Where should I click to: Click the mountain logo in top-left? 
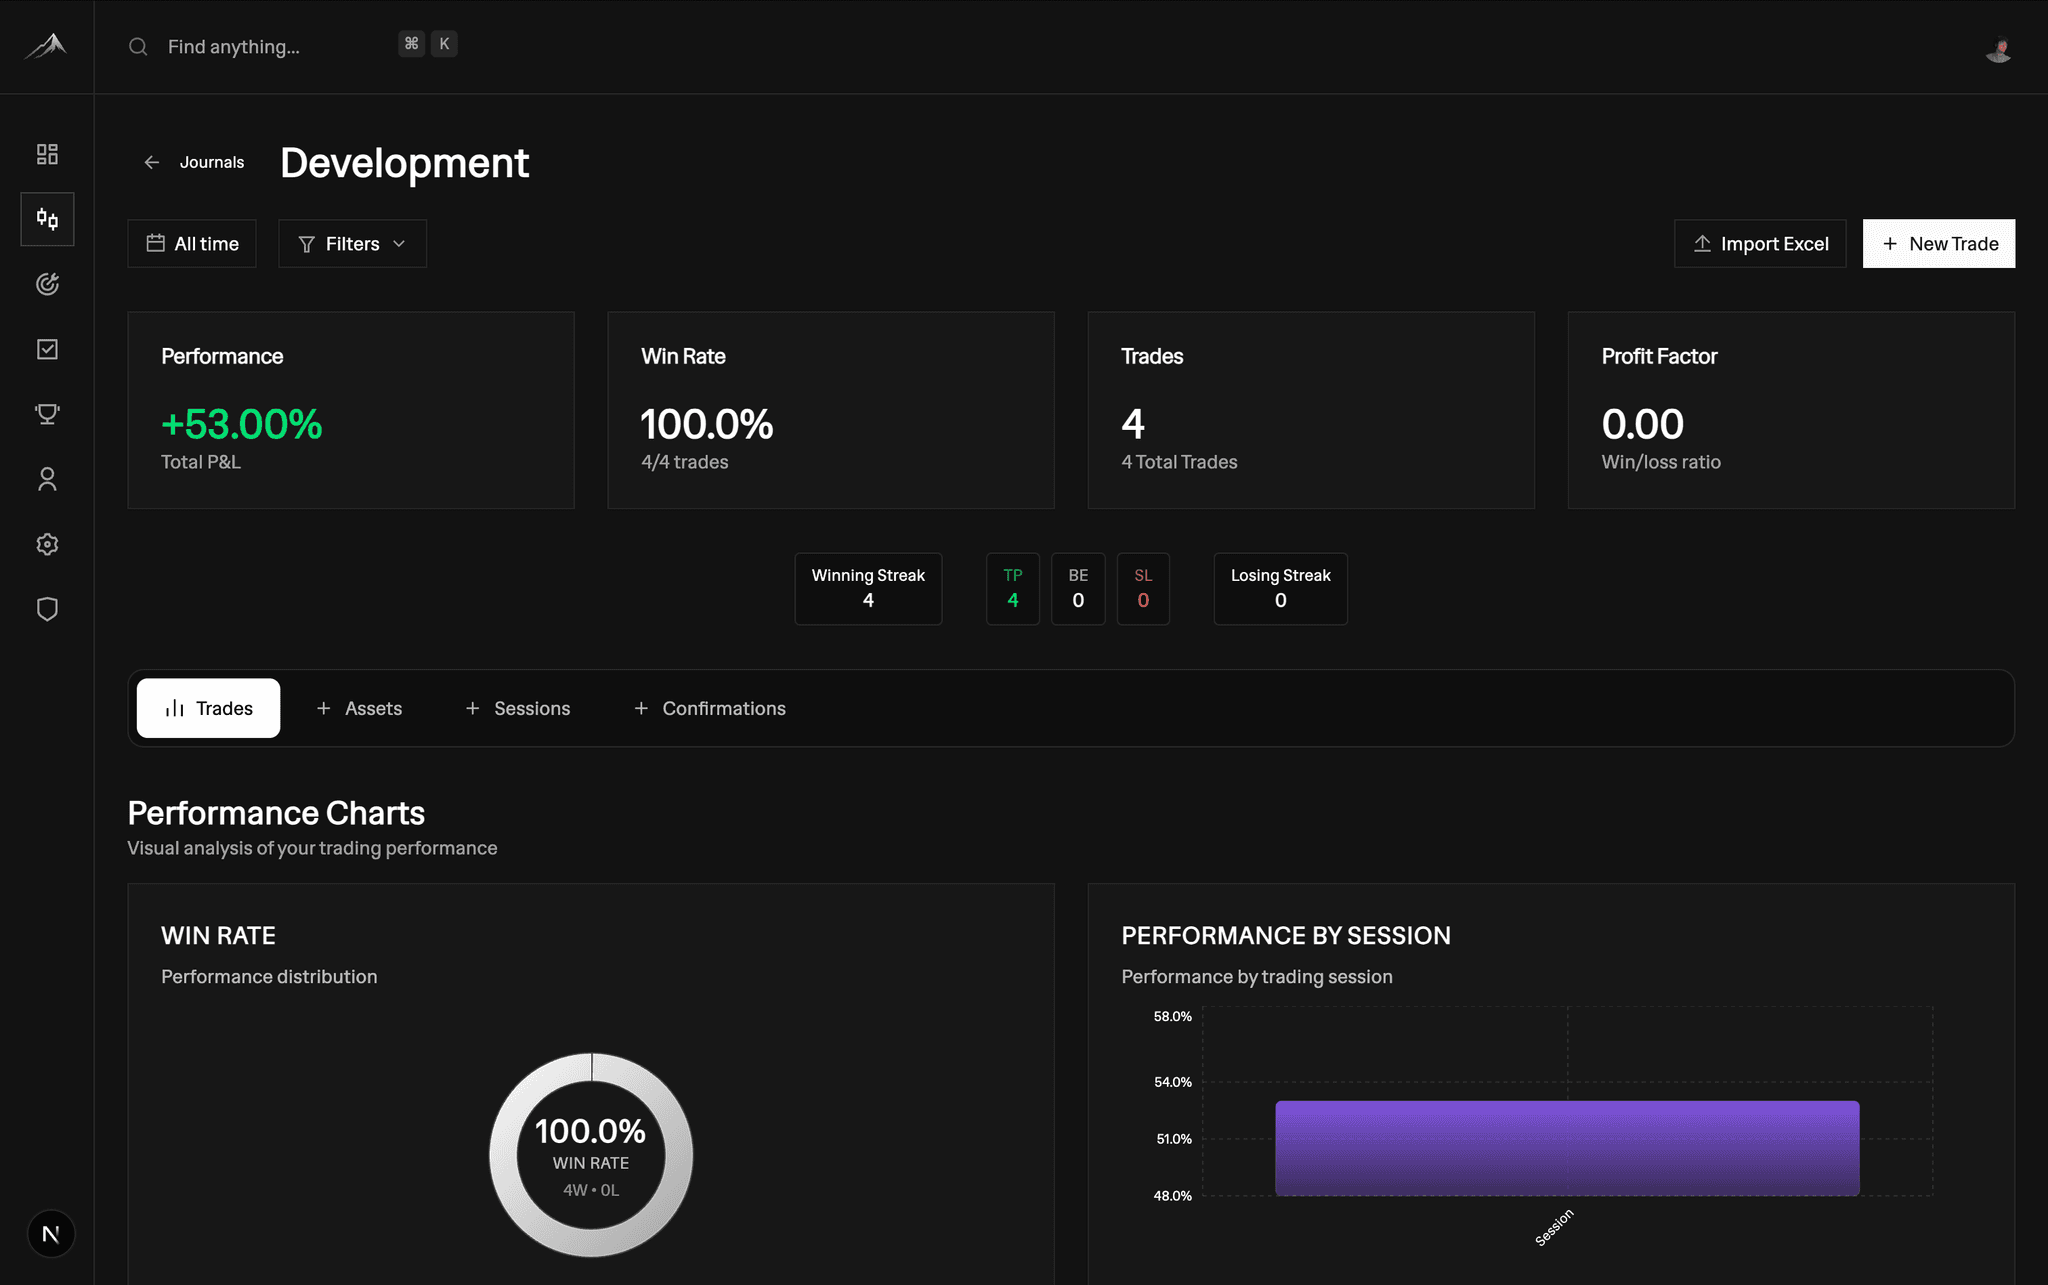[x=46, y=46]
